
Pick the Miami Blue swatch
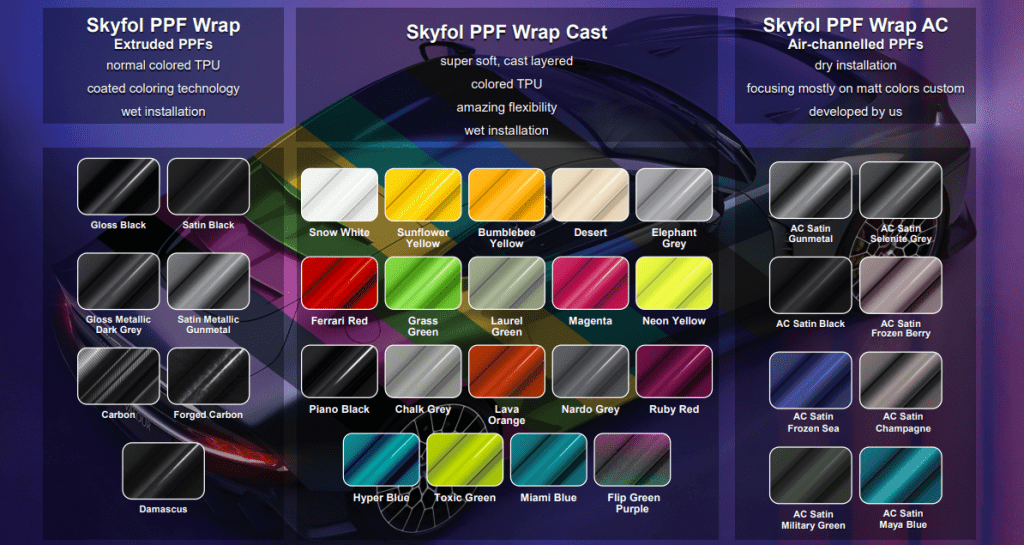pos(549,459)
